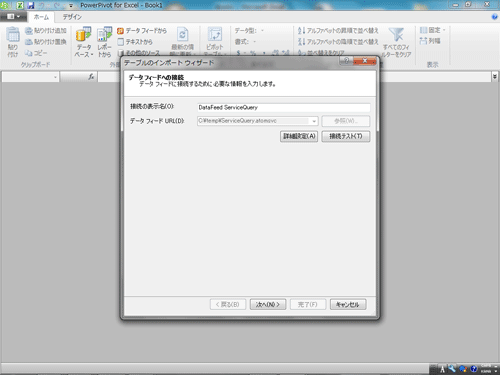This screenshot has width=500, height=375.
Task: Click 貼り付け置換 paste replace icon
Action: pyautogui.click(x=29, y=42)
